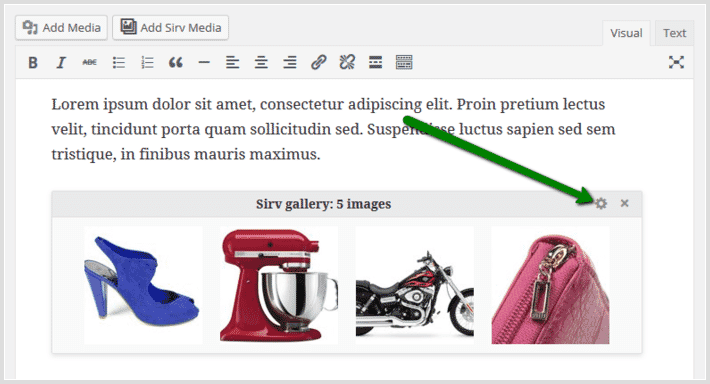
Task: Insert Read More tag
Action: pos(375,62)
